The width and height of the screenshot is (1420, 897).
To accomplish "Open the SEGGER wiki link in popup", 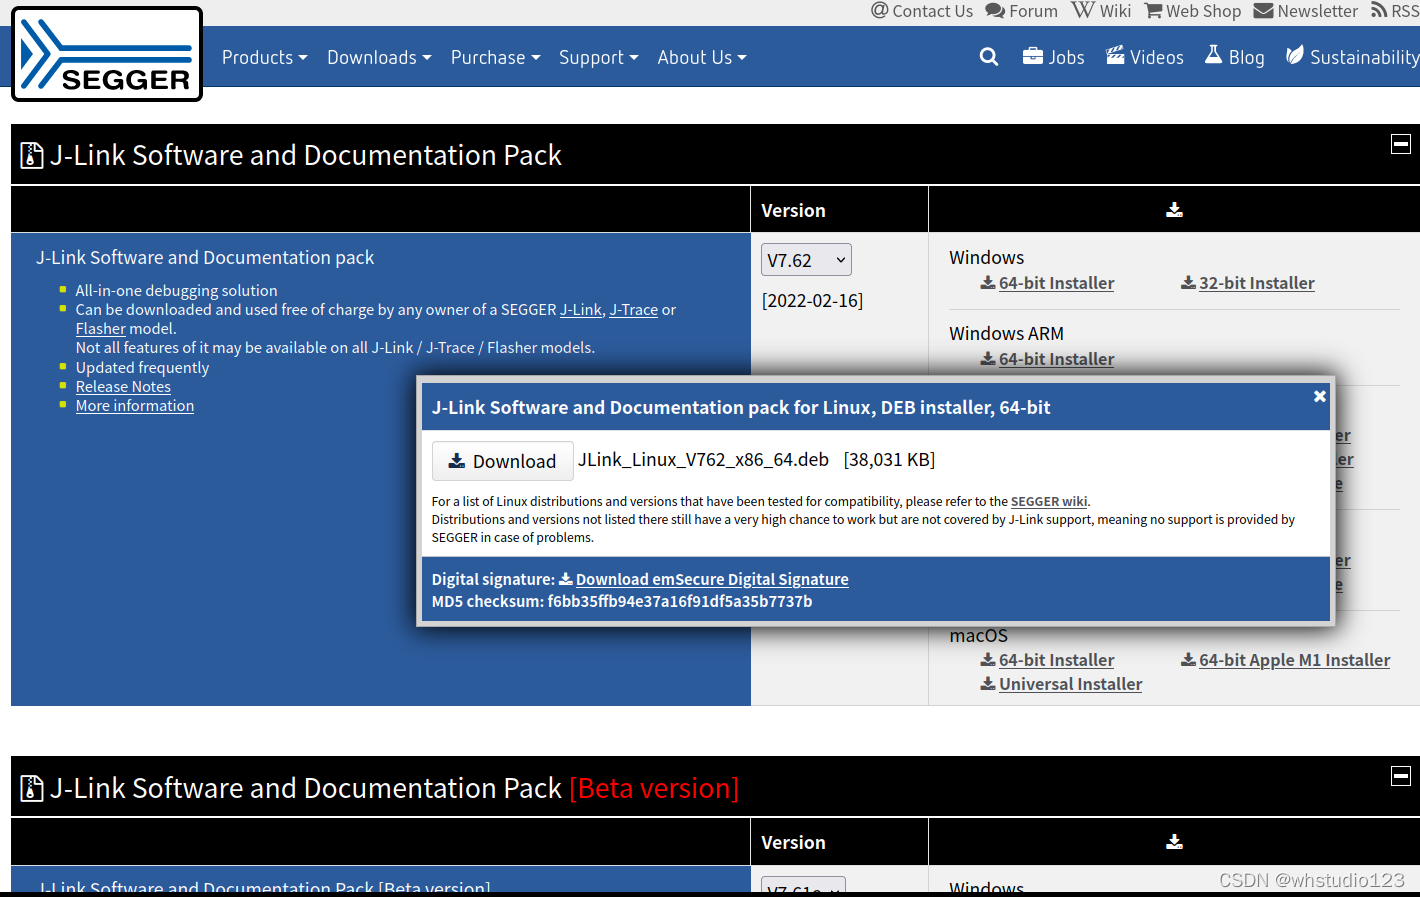I will 1048,502.
